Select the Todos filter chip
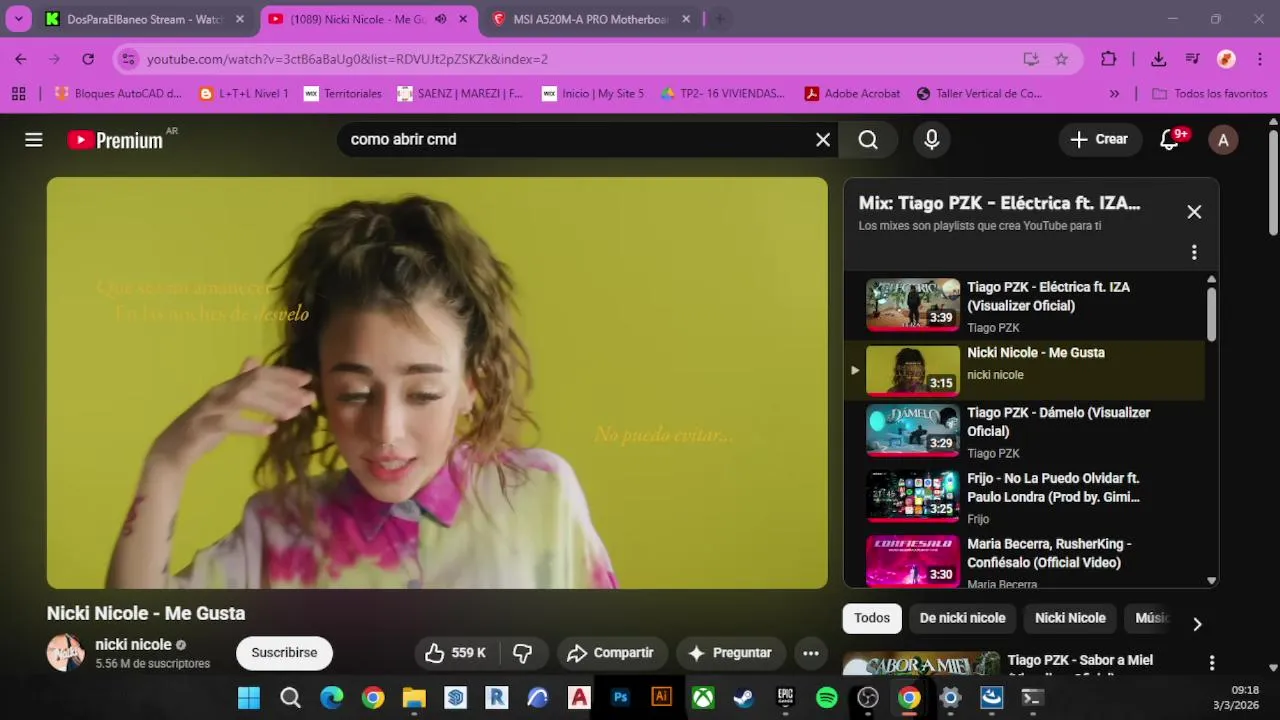The image size is (1280, 720). pyautogui.click(x=872, y=618)
